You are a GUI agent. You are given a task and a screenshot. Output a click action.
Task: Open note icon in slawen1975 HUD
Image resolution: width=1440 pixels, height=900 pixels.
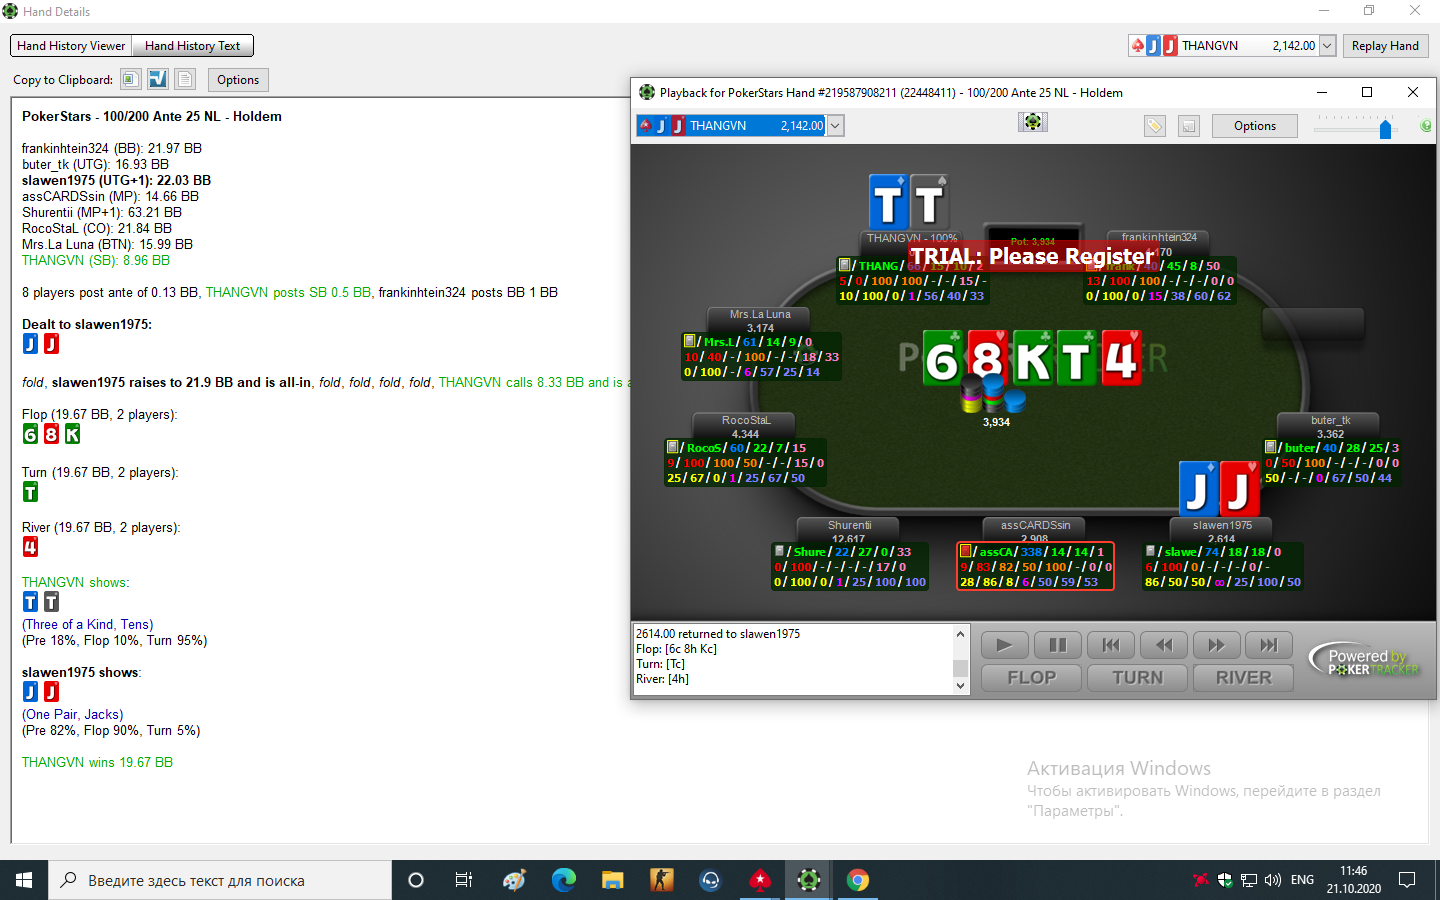click(x=1151, y=551)
